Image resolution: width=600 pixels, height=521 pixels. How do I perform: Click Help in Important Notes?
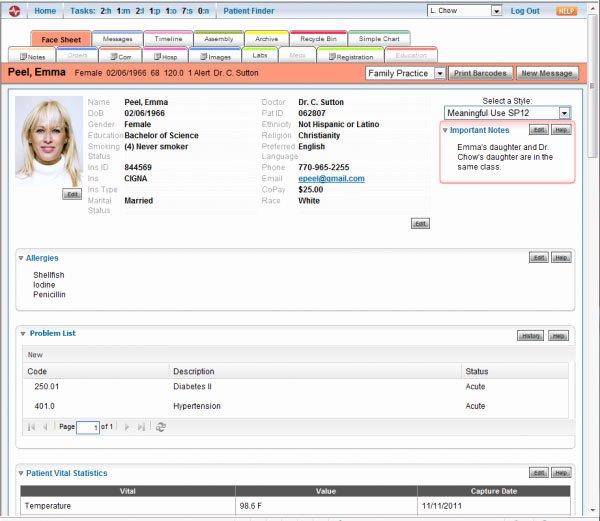pos(561,130)
